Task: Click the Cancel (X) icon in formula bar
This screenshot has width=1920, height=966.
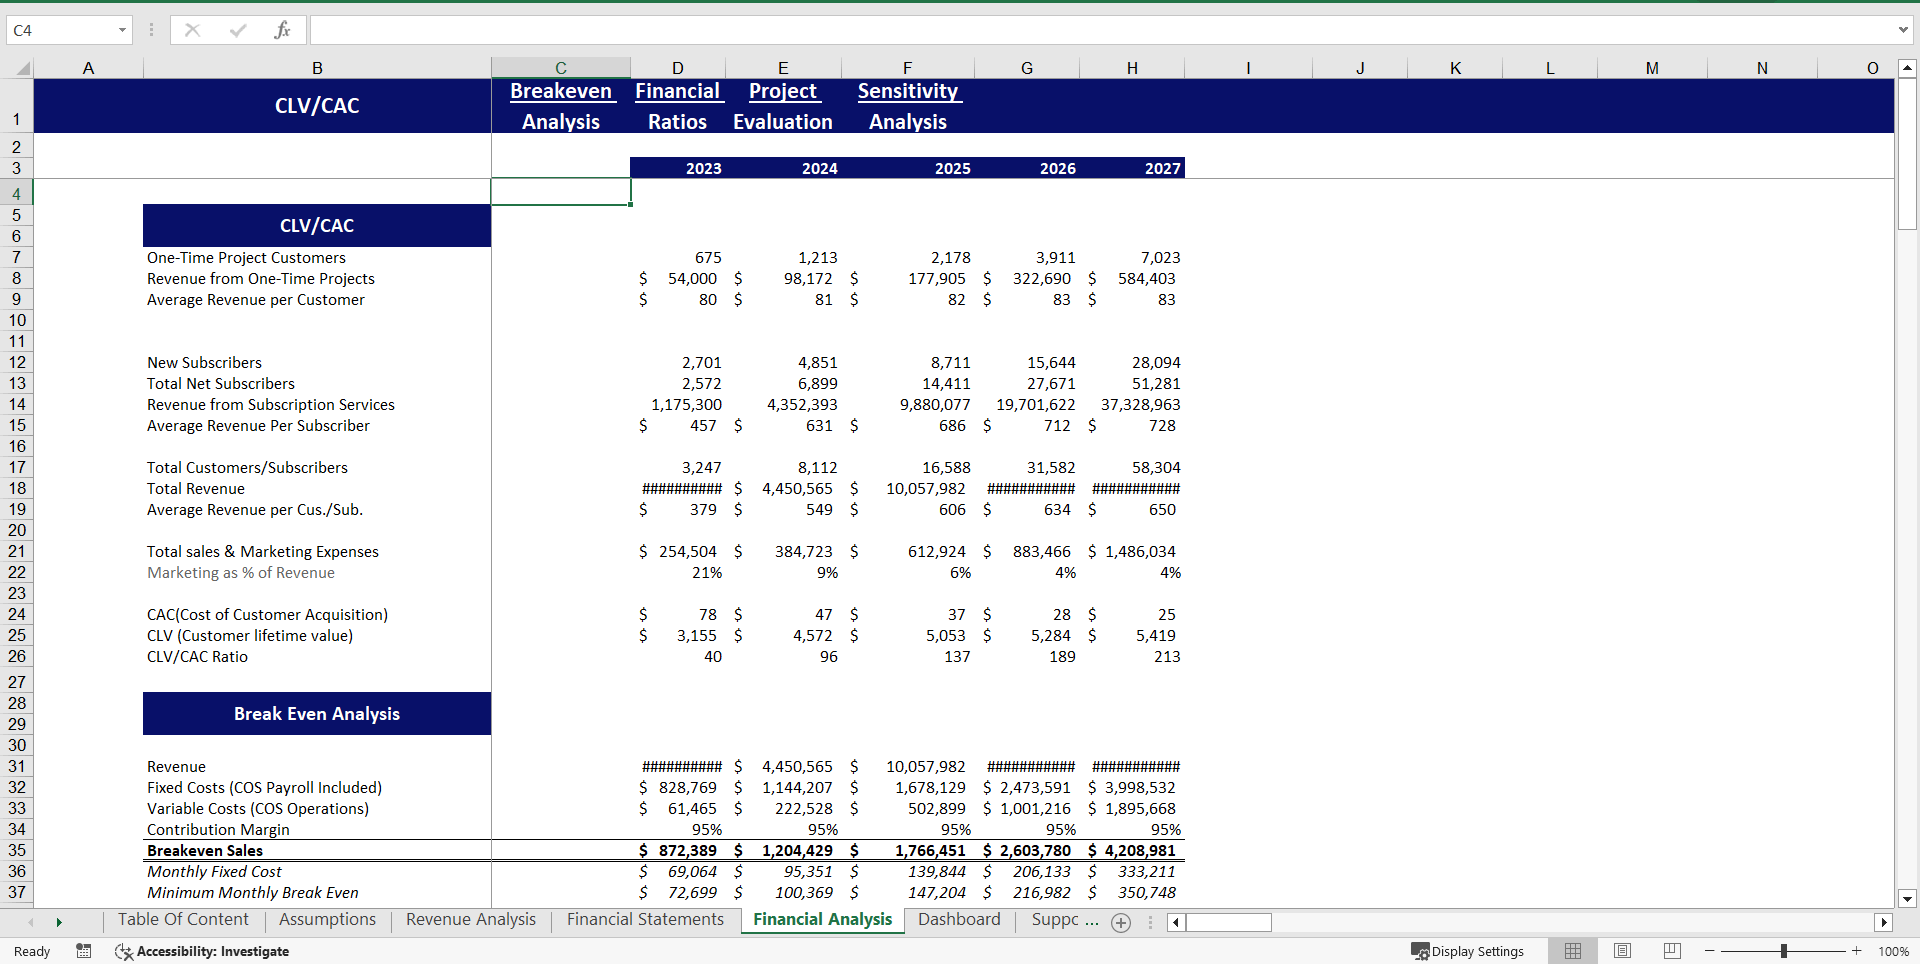Action: 192,30
